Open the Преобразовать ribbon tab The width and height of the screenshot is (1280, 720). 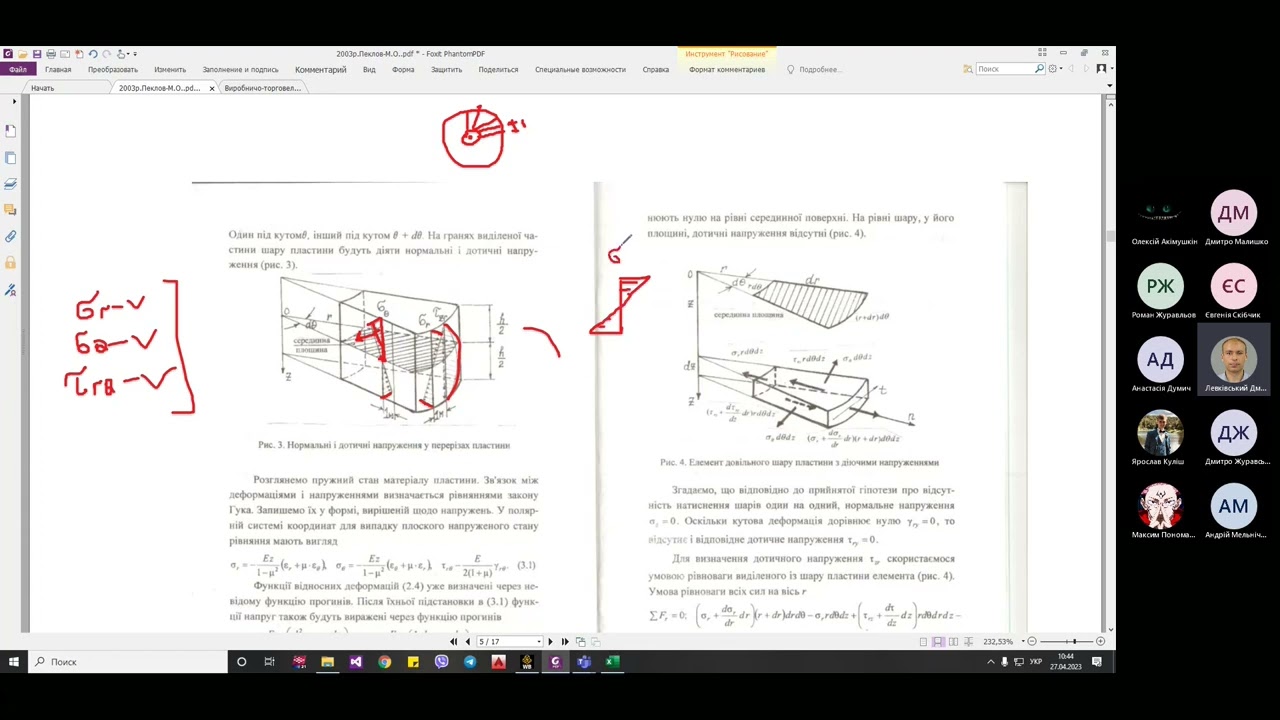coord(113,70)
